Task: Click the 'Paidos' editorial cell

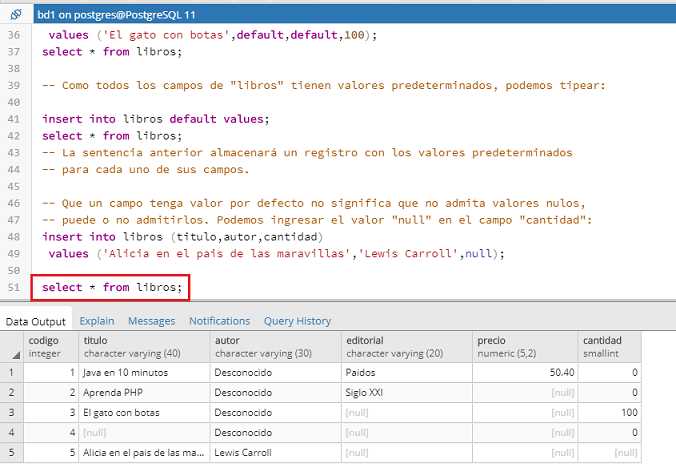Action: tap(407, 373)
